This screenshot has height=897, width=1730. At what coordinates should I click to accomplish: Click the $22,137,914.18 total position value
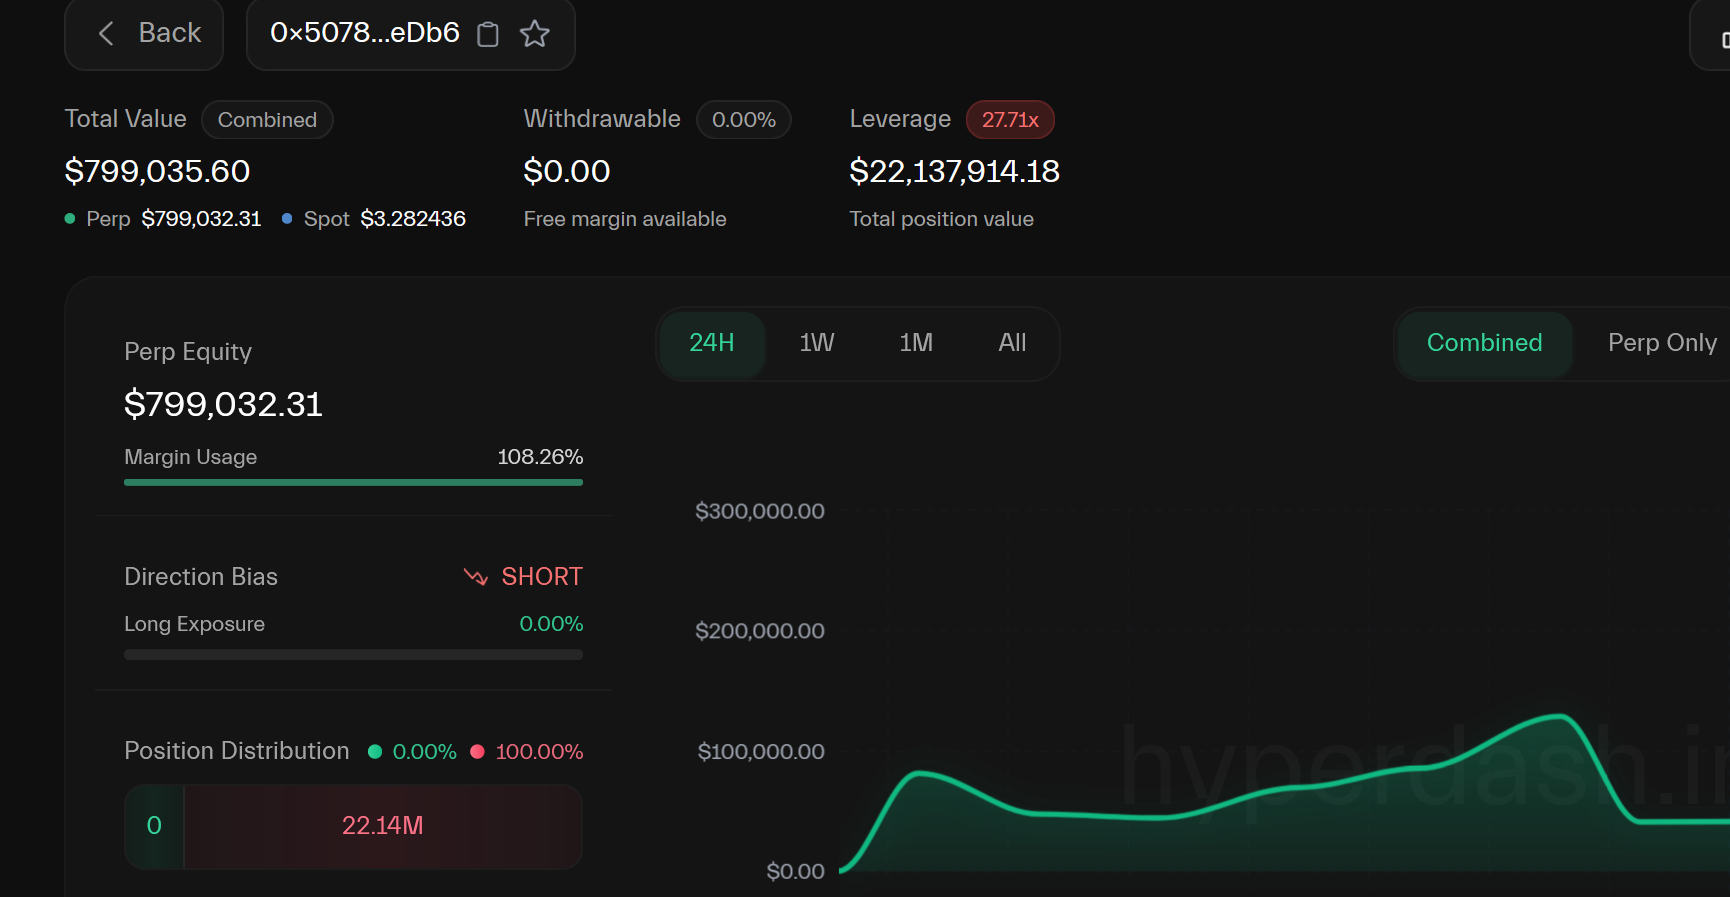point(954,171)
